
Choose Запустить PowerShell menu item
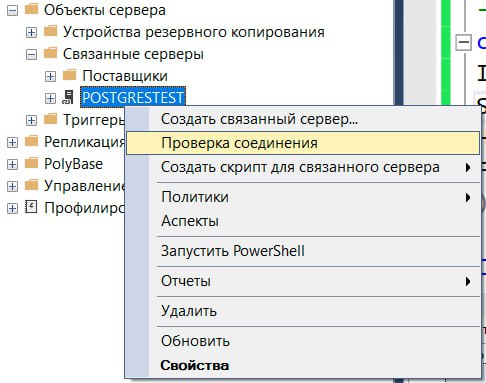(303, 251)
